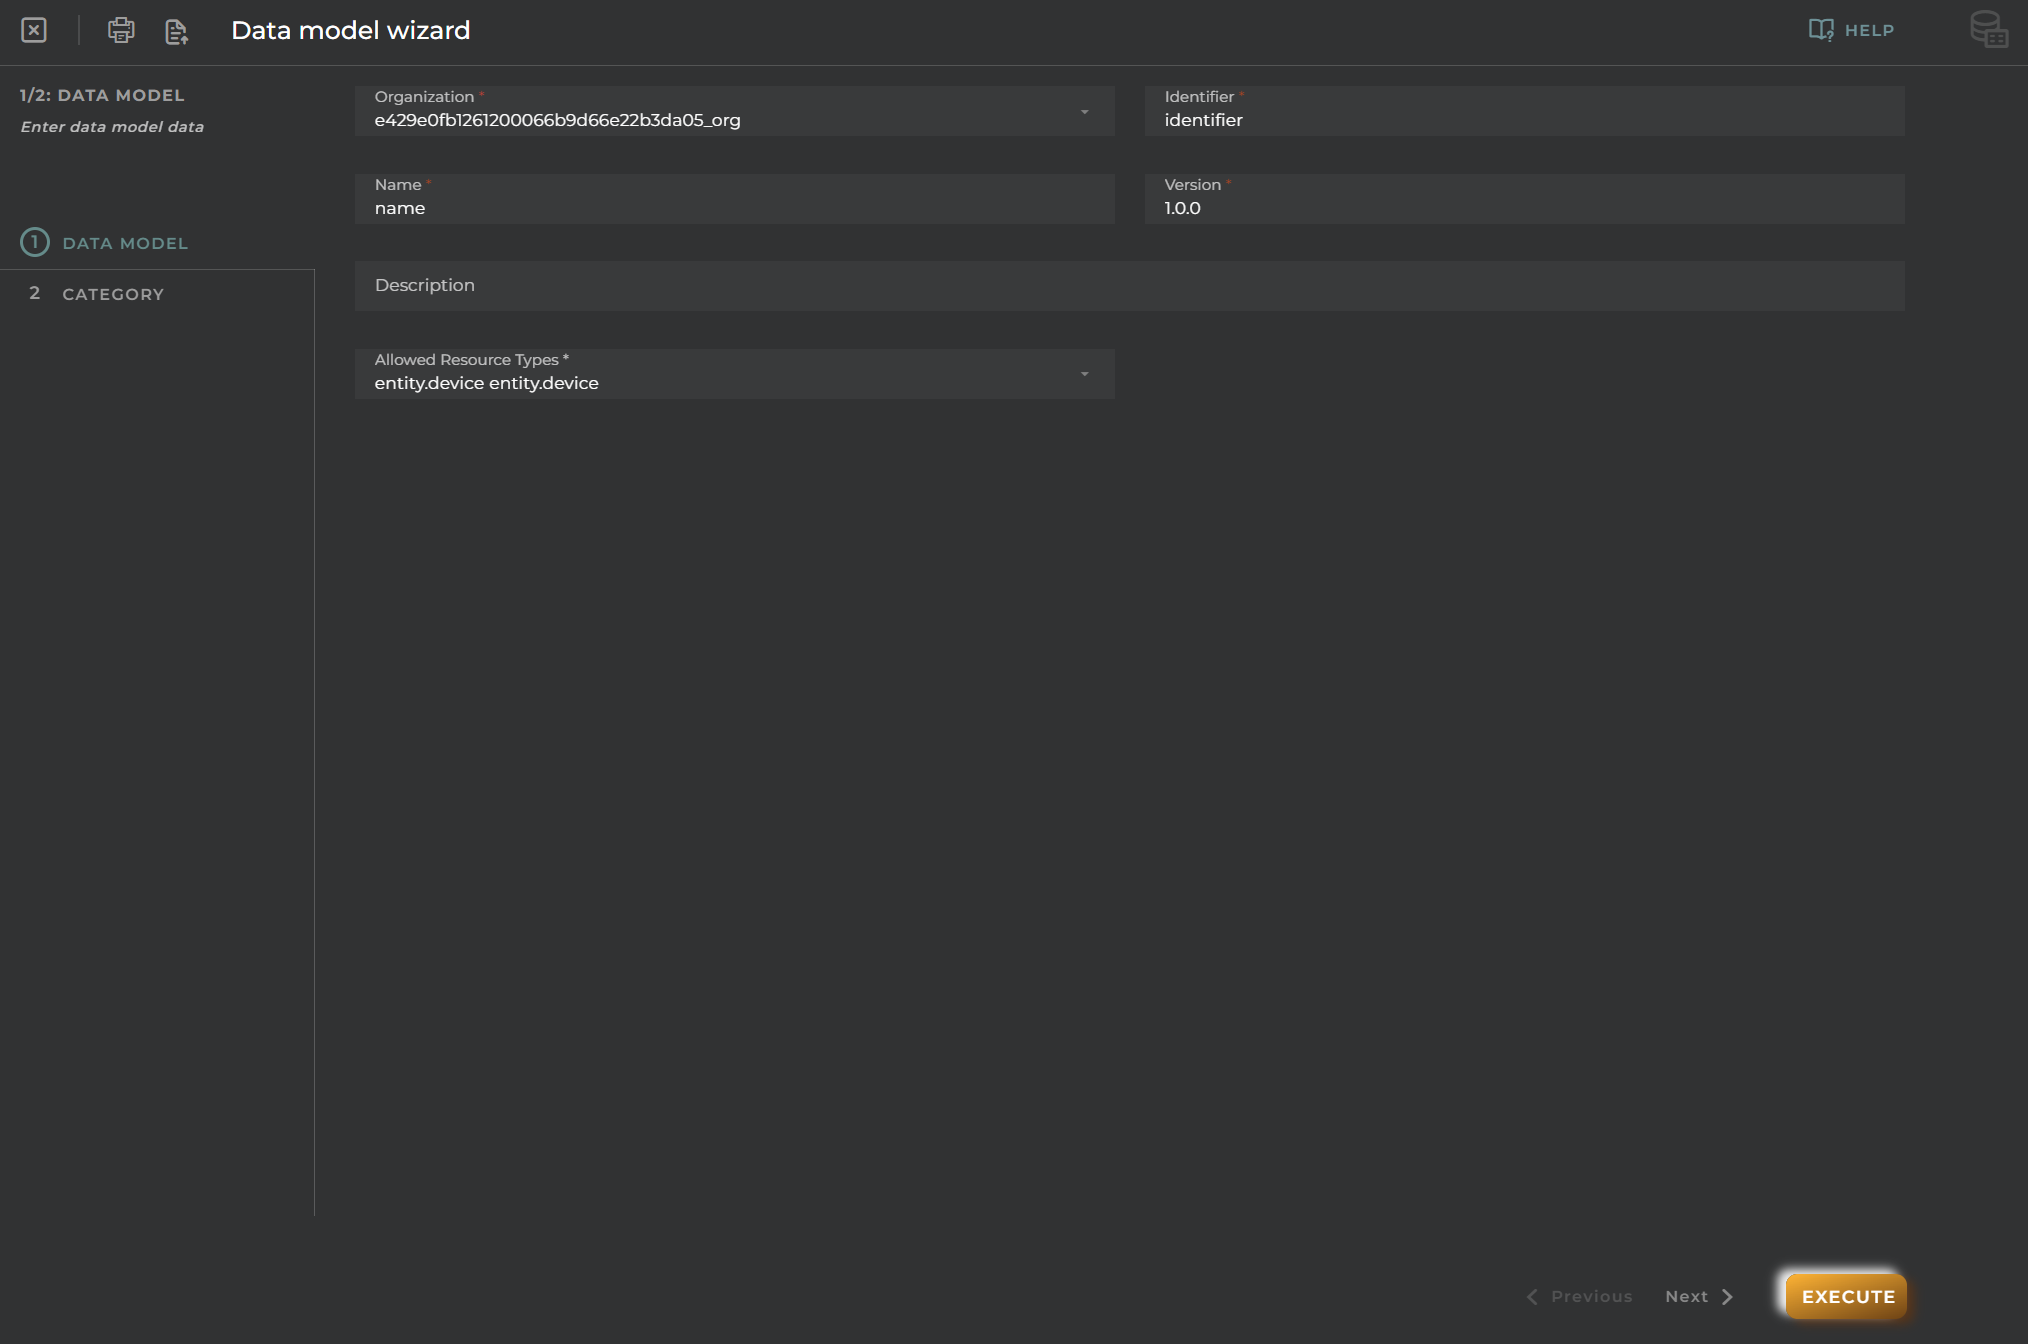Click the document upload icon in header
Image resolution: width=2028 pixels, height=1344 pixels.
click(177, 31)
